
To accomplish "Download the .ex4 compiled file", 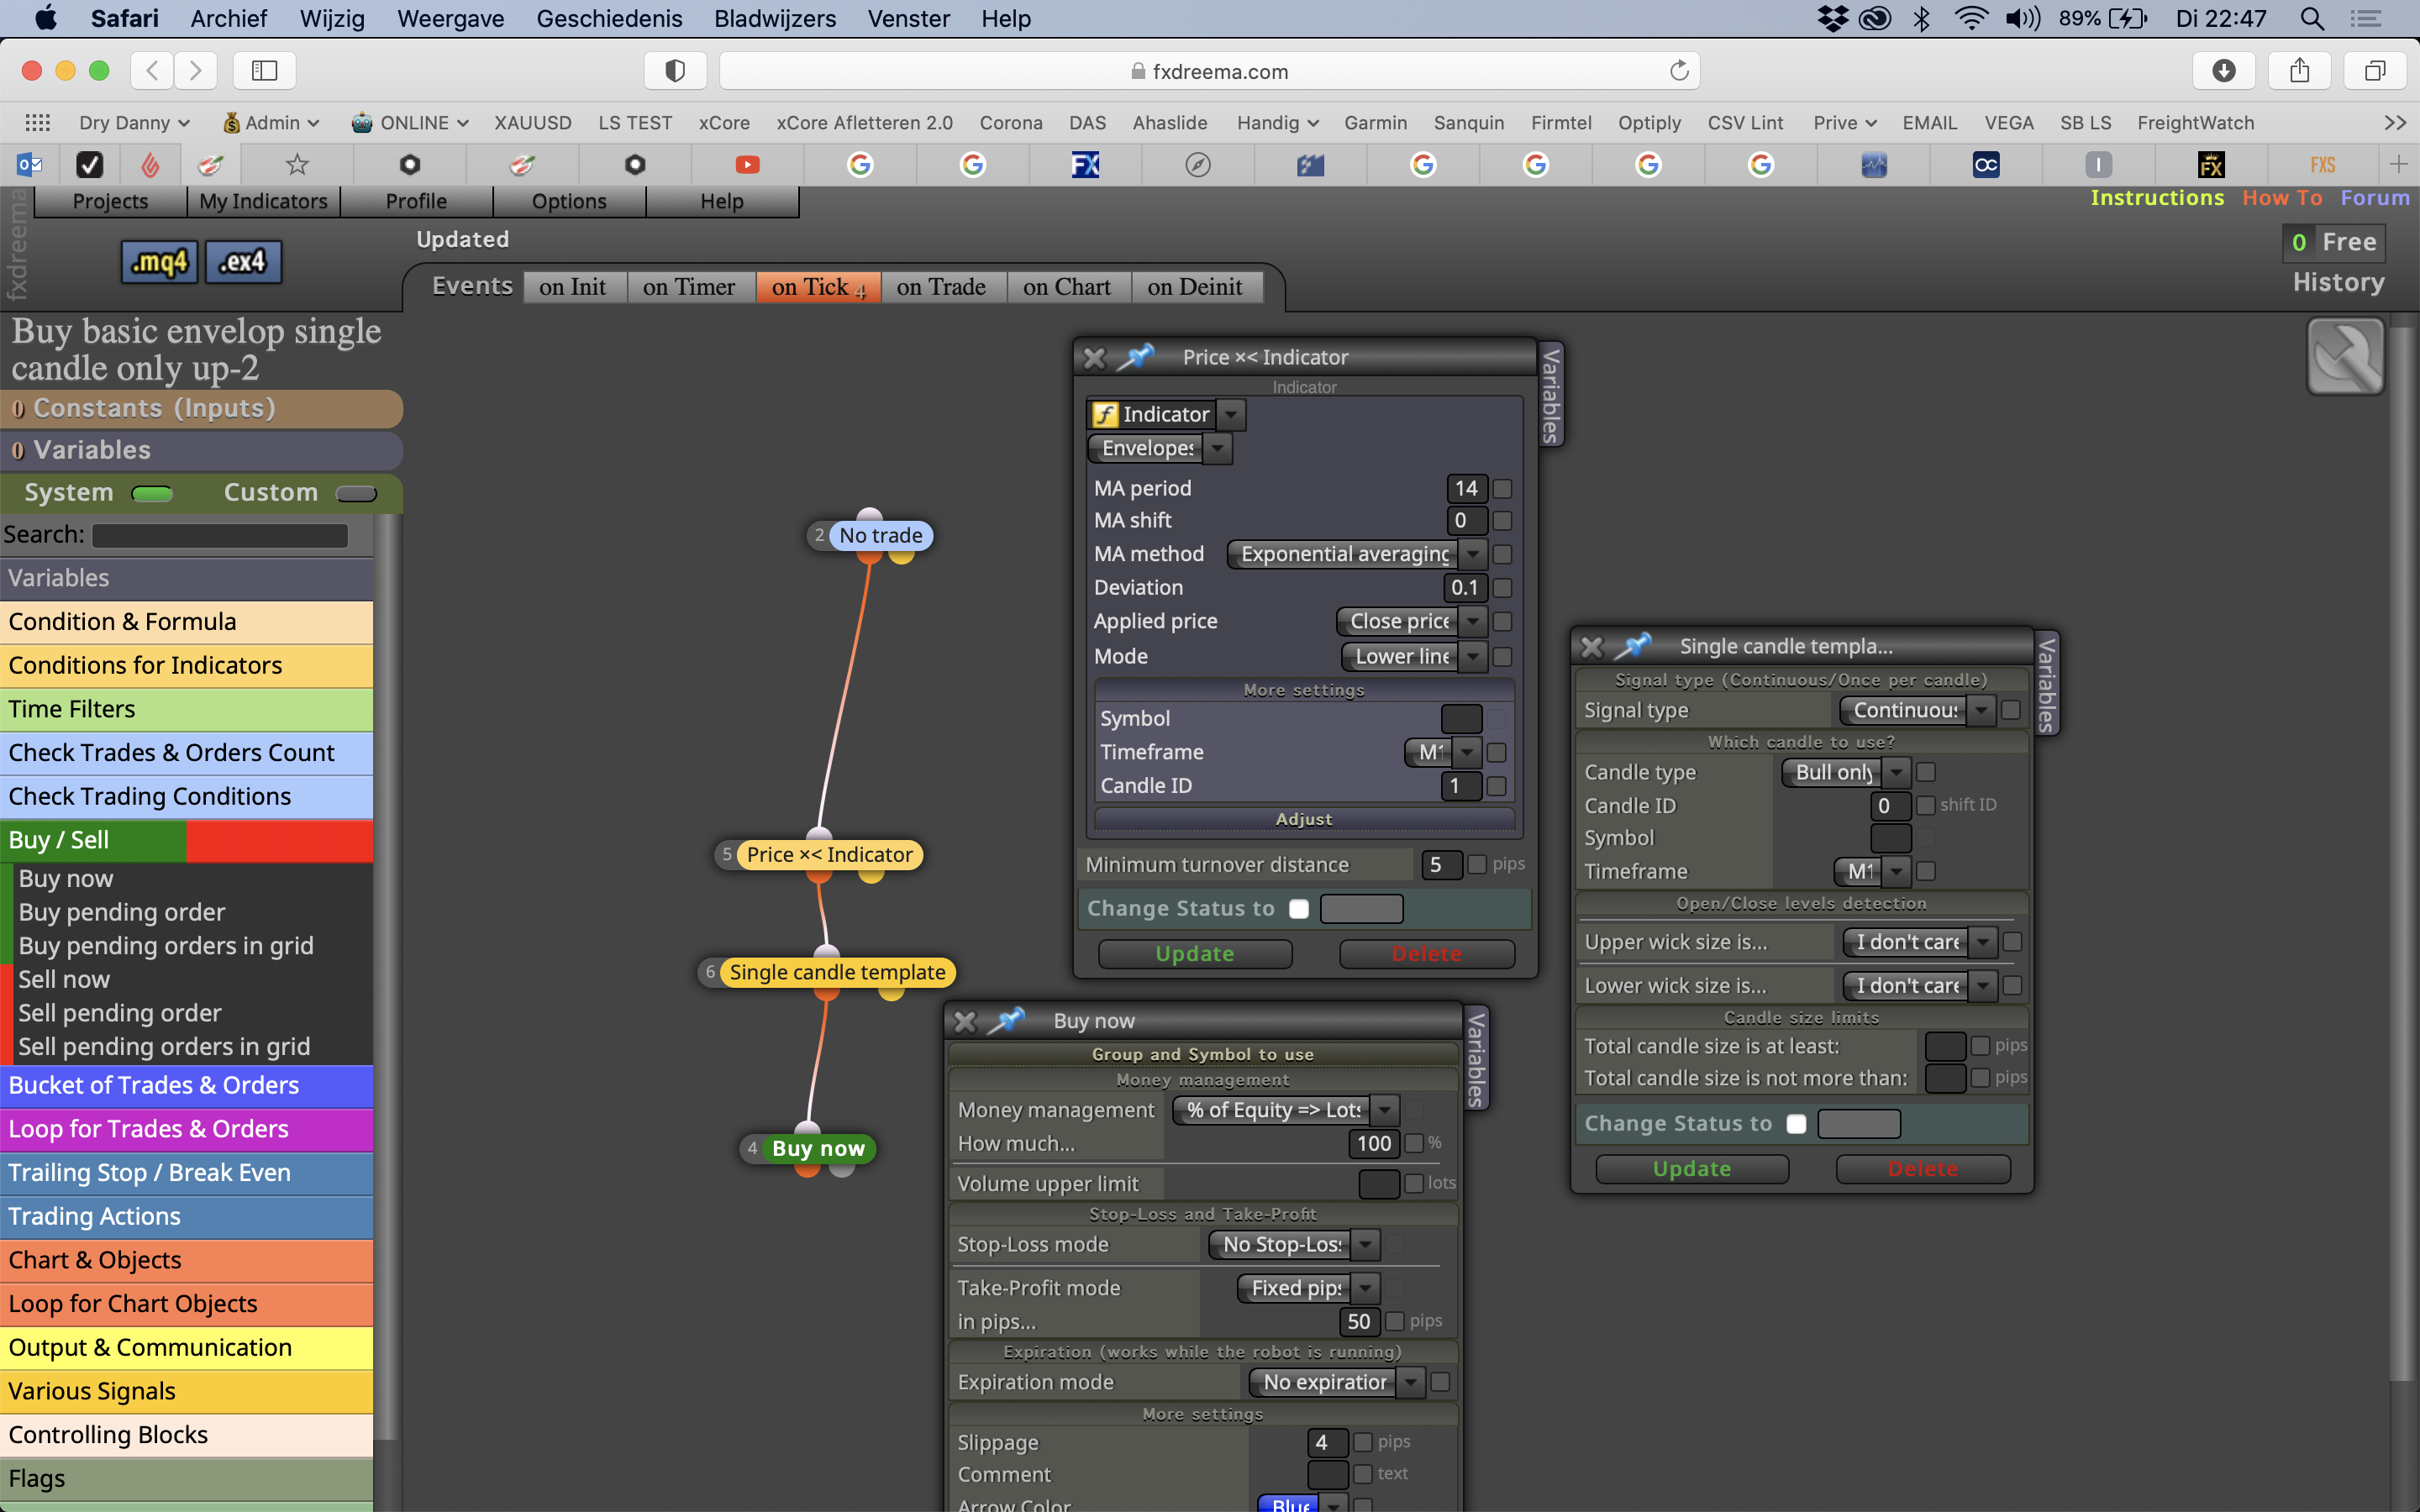I will [x=243, y=262].
